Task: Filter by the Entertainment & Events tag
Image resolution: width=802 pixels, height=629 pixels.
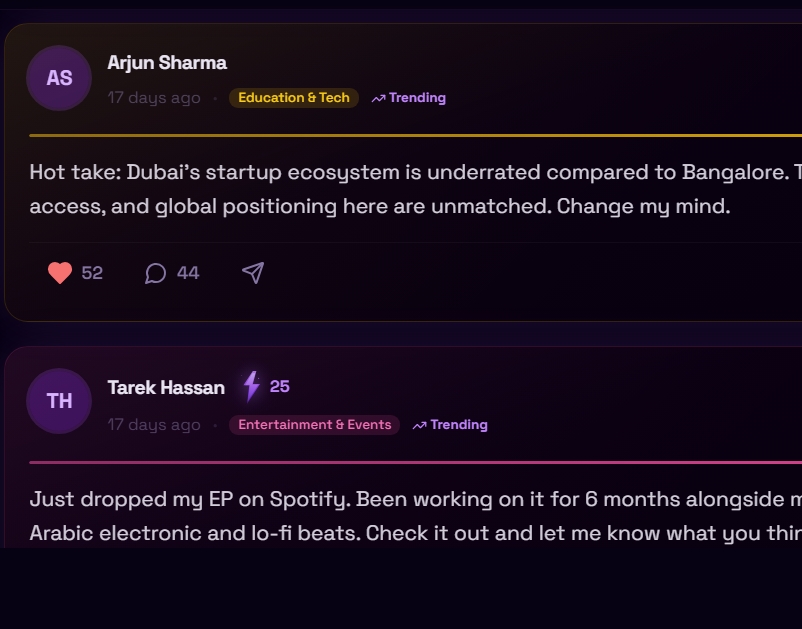Action: pyautogui.click(x=314, y=425)
